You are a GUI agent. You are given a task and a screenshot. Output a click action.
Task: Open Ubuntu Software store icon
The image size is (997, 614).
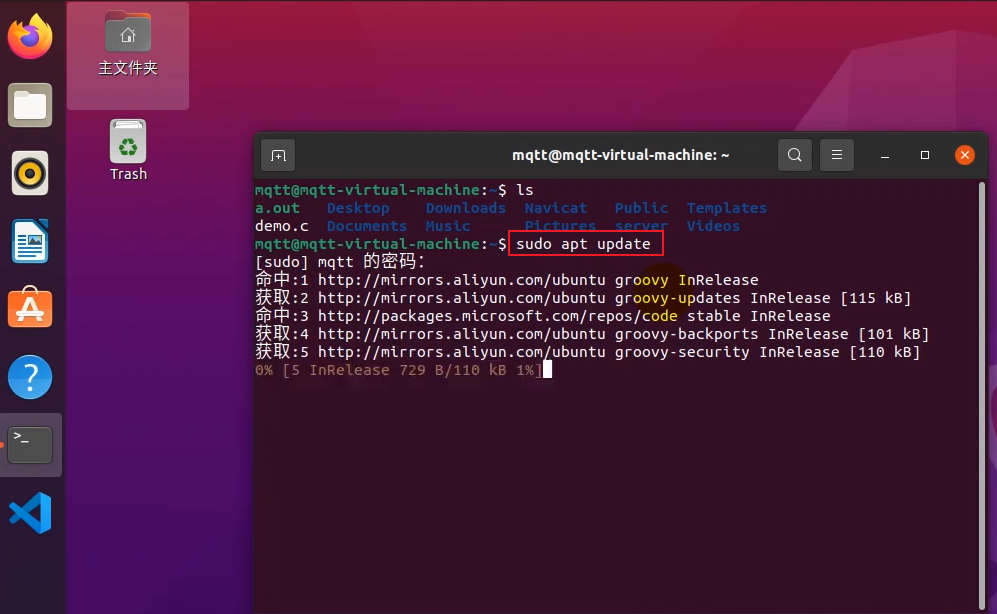coord(30,307)
